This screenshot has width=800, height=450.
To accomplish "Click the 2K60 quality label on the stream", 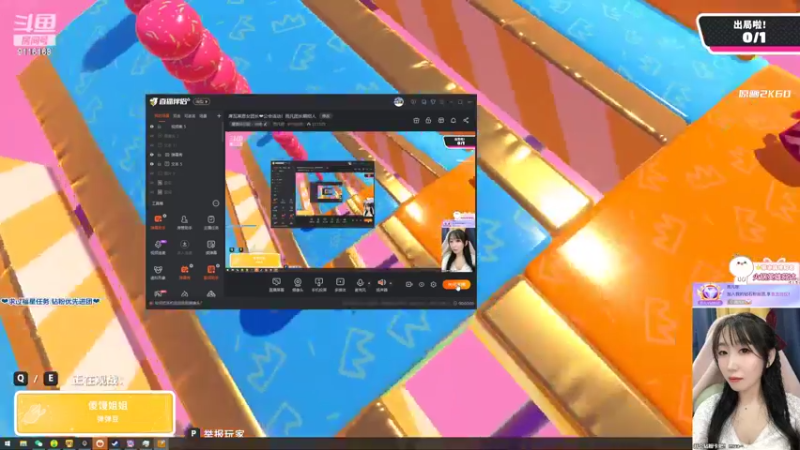I will (x=765, y=94).
